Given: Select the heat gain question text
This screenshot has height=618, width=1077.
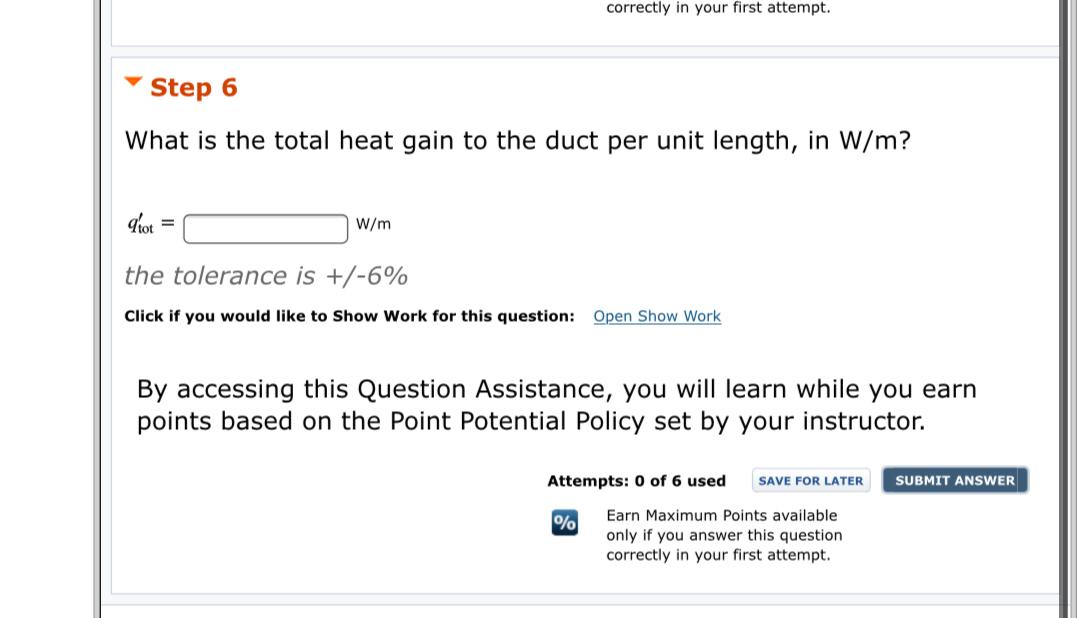Looking at the screenshot, I should pyautogui.click(x=517, y=140).
